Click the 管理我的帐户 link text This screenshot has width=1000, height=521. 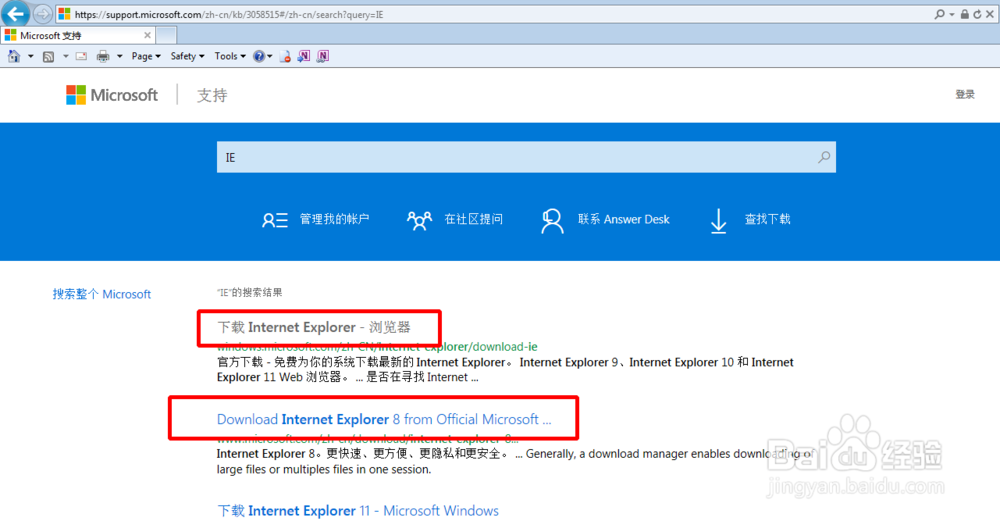[334, 219]
